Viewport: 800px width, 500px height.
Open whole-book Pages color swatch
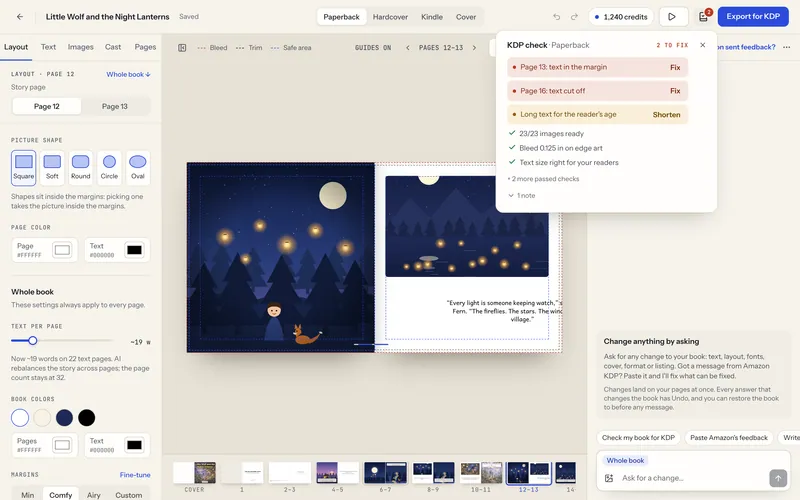[x=62, y=445]
